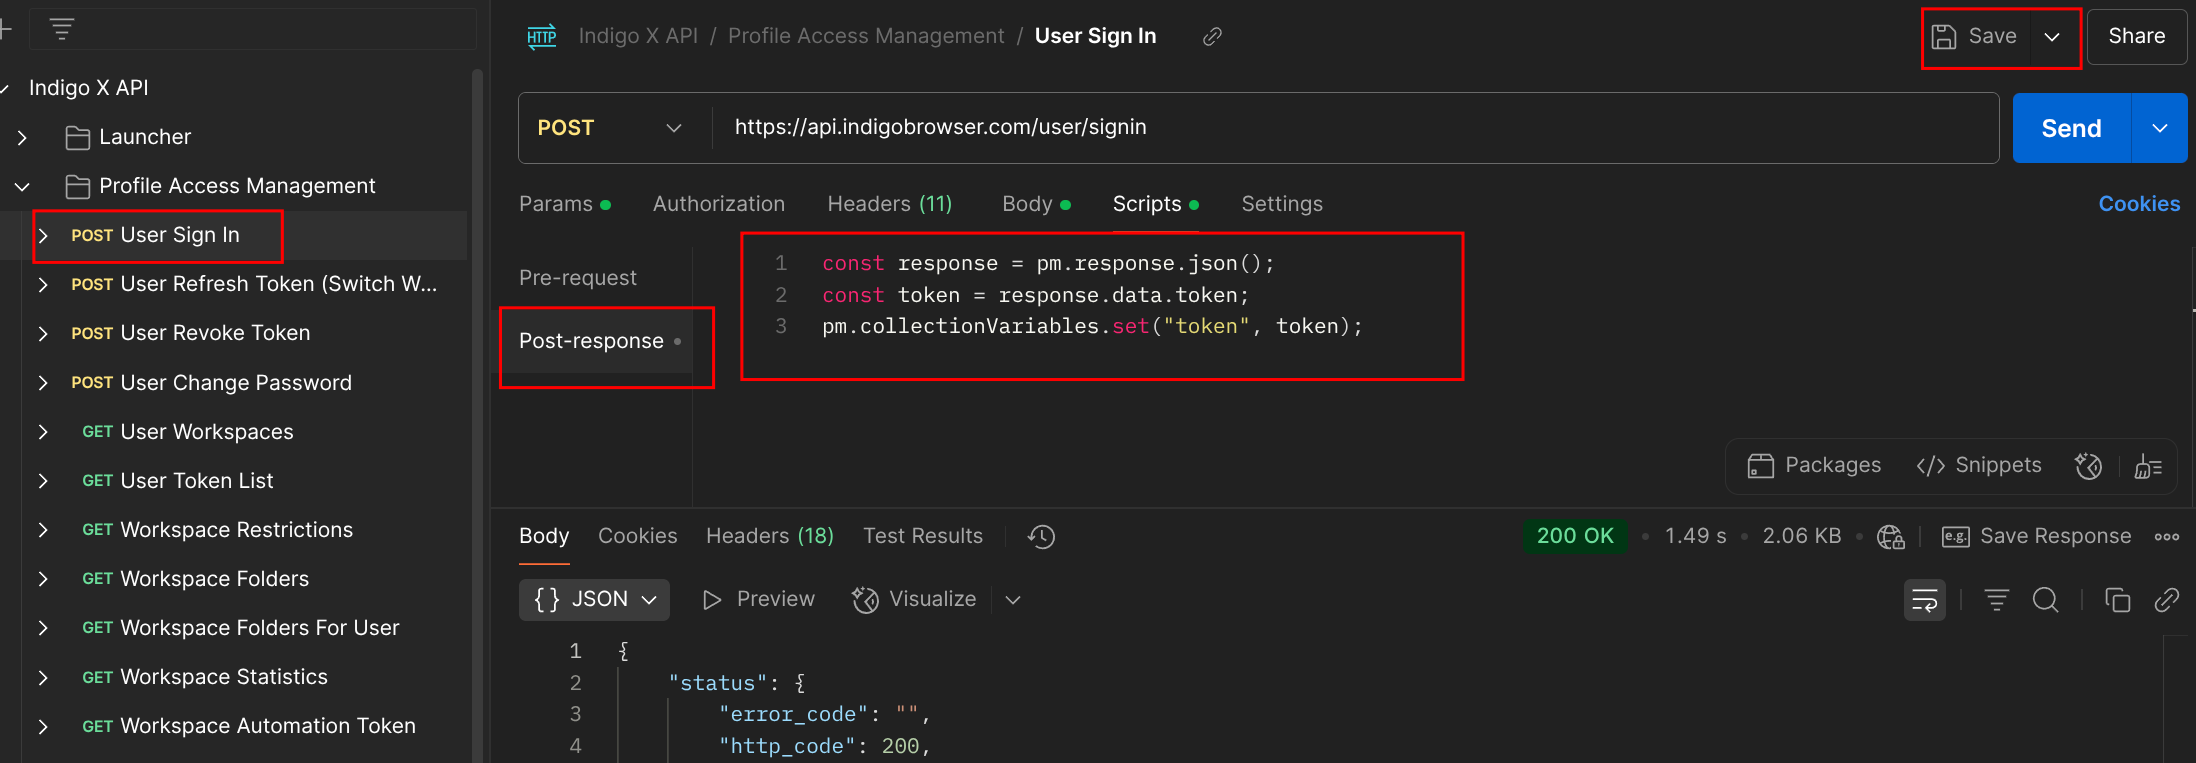
Task: Click the HTTP request type icon
Action: pos(541,37)
